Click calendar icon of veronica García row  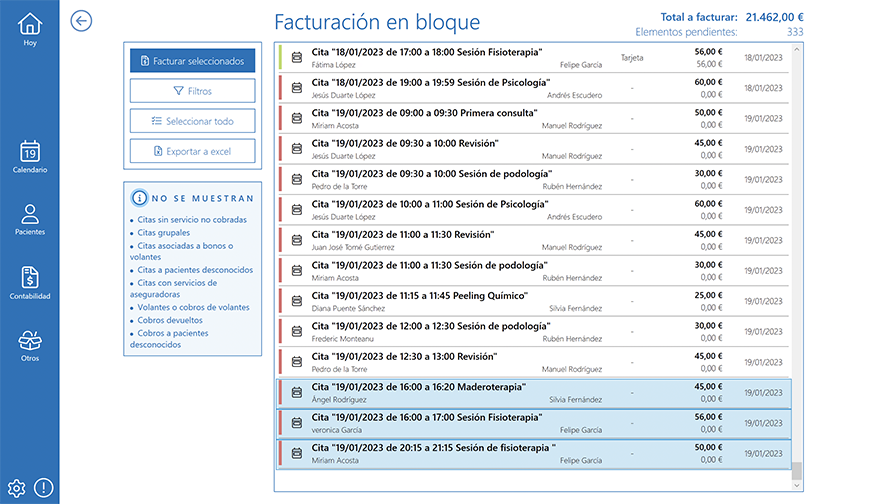tap(297, 423)
